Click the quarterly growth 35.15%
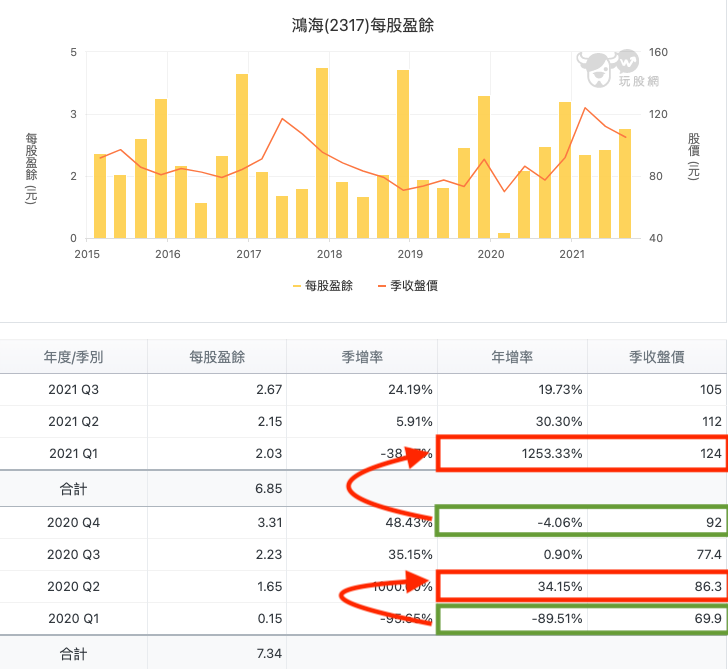 pyautogui.click(x=410, y=555)
